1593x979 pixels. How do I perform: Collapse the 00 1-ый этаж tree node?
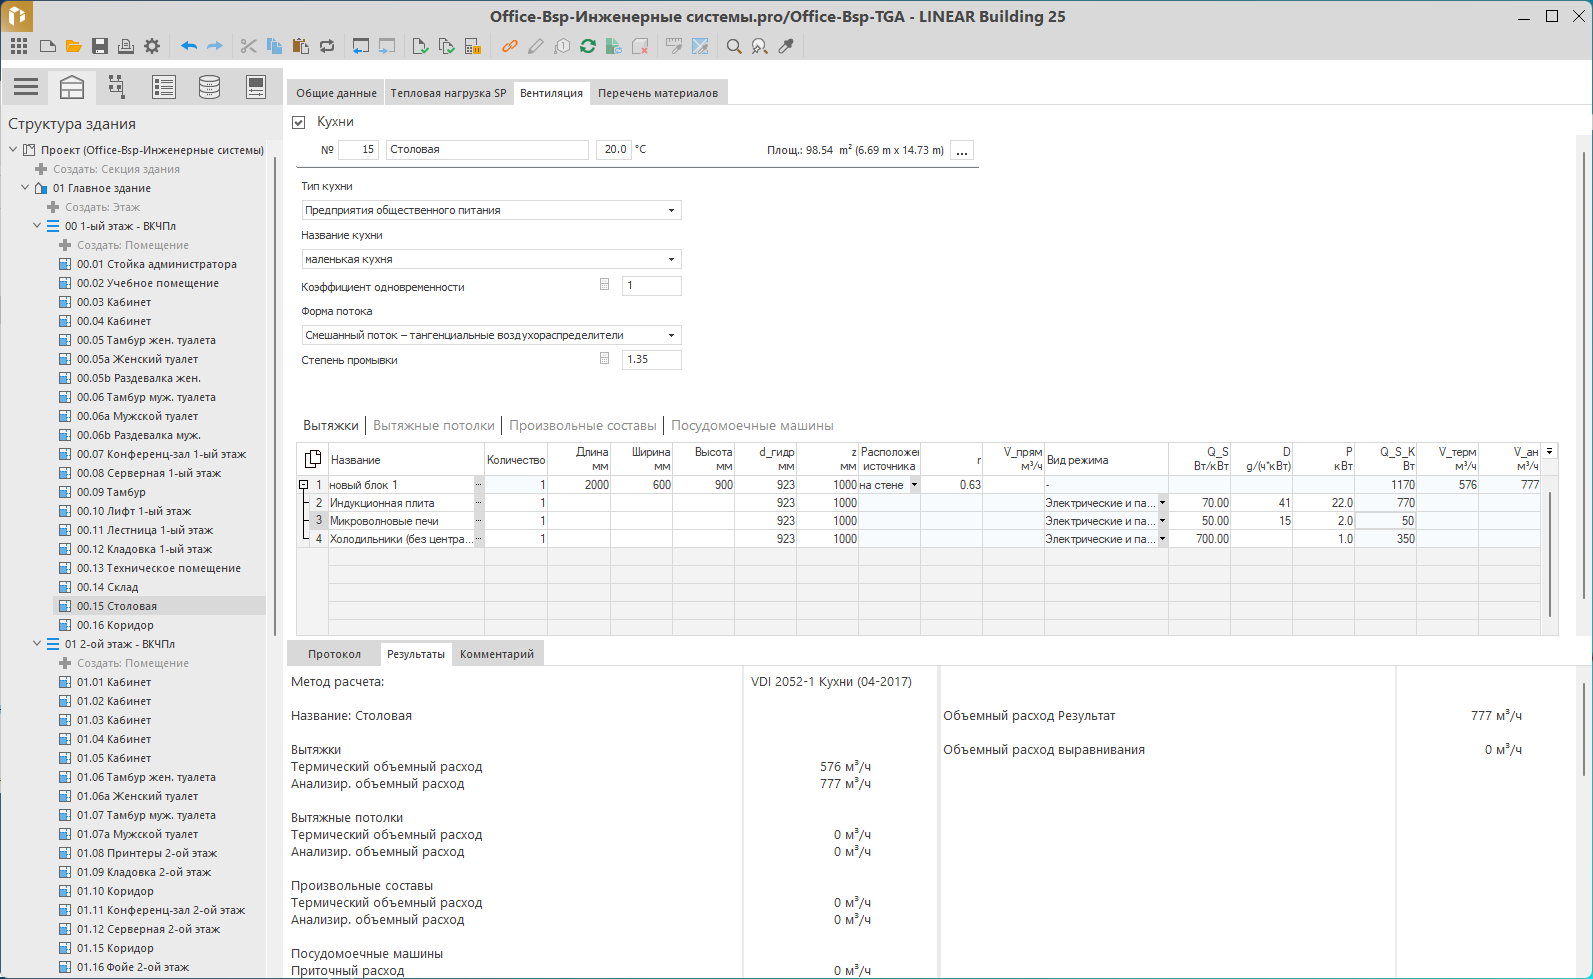[x=37, y=226]
